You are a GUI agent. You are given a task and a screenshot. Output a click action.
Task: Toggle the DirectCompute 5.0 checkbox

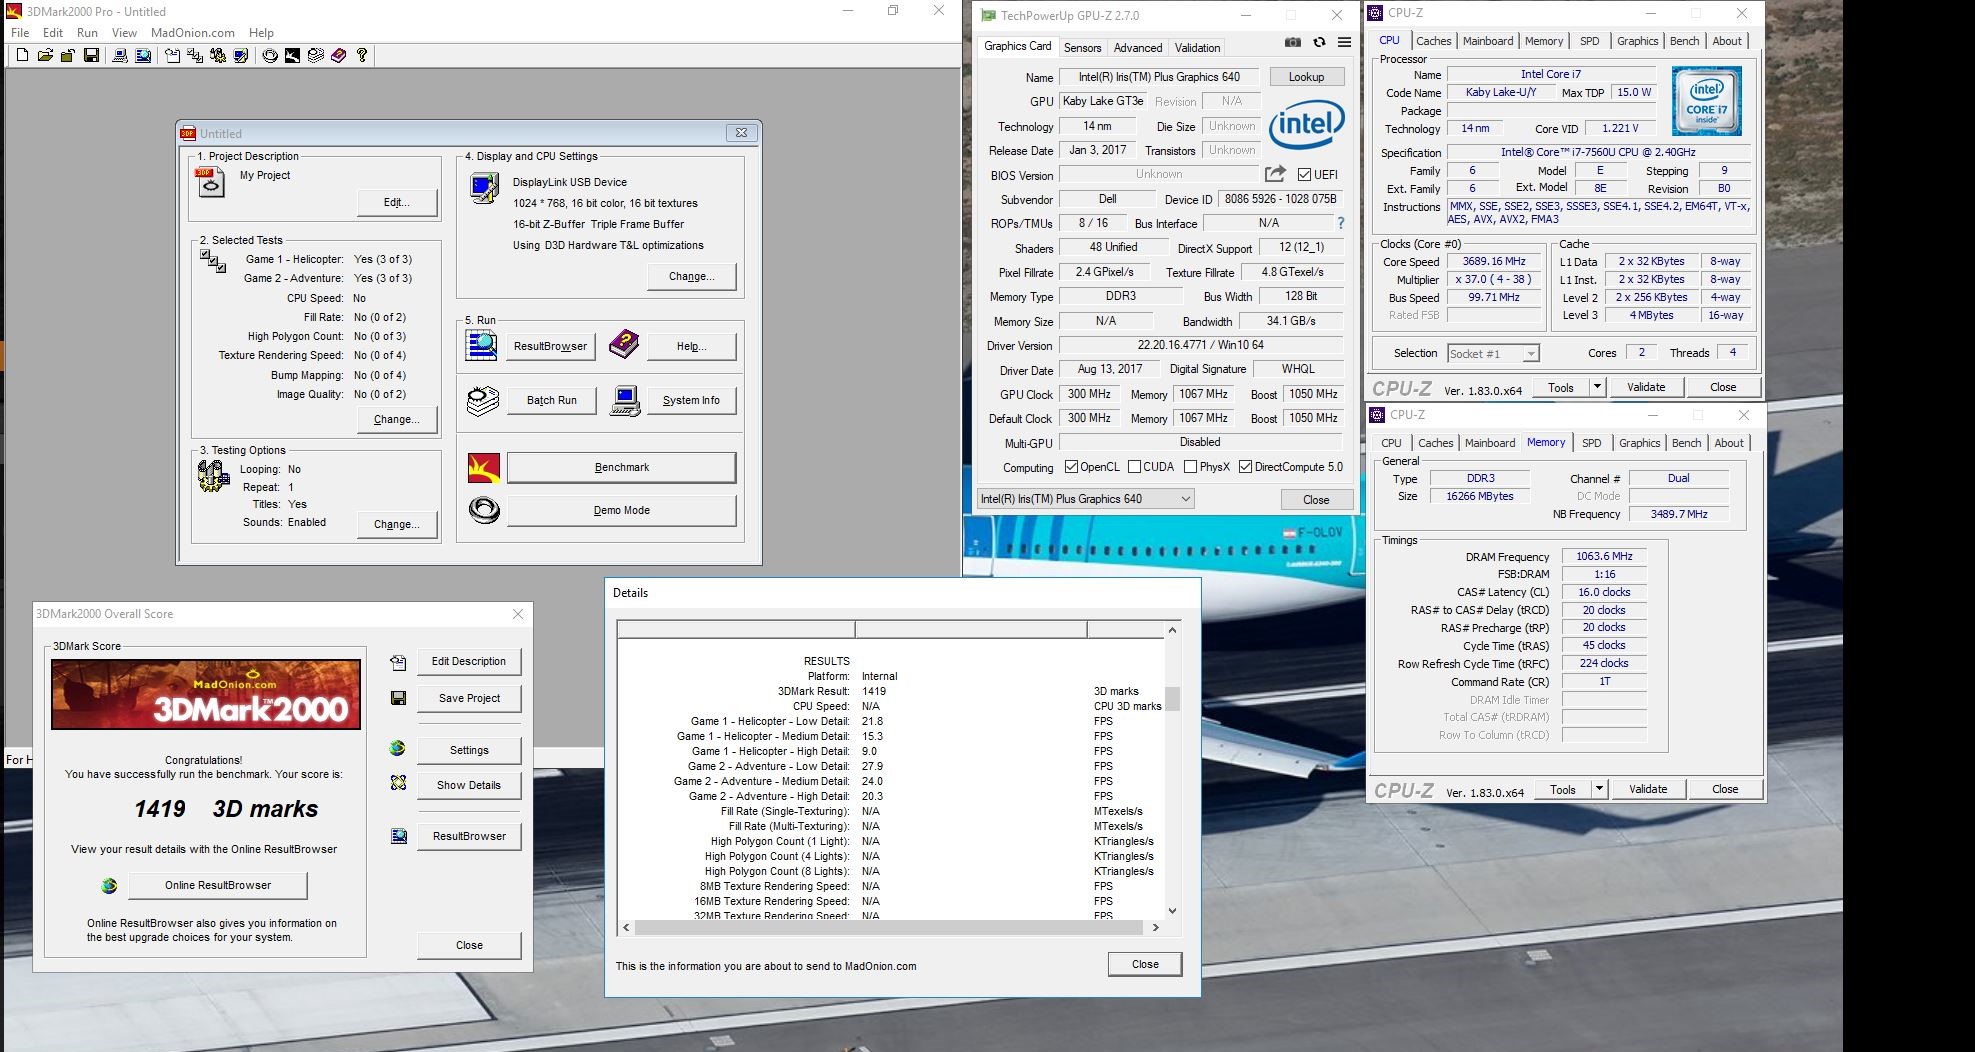coord(1245,467)
